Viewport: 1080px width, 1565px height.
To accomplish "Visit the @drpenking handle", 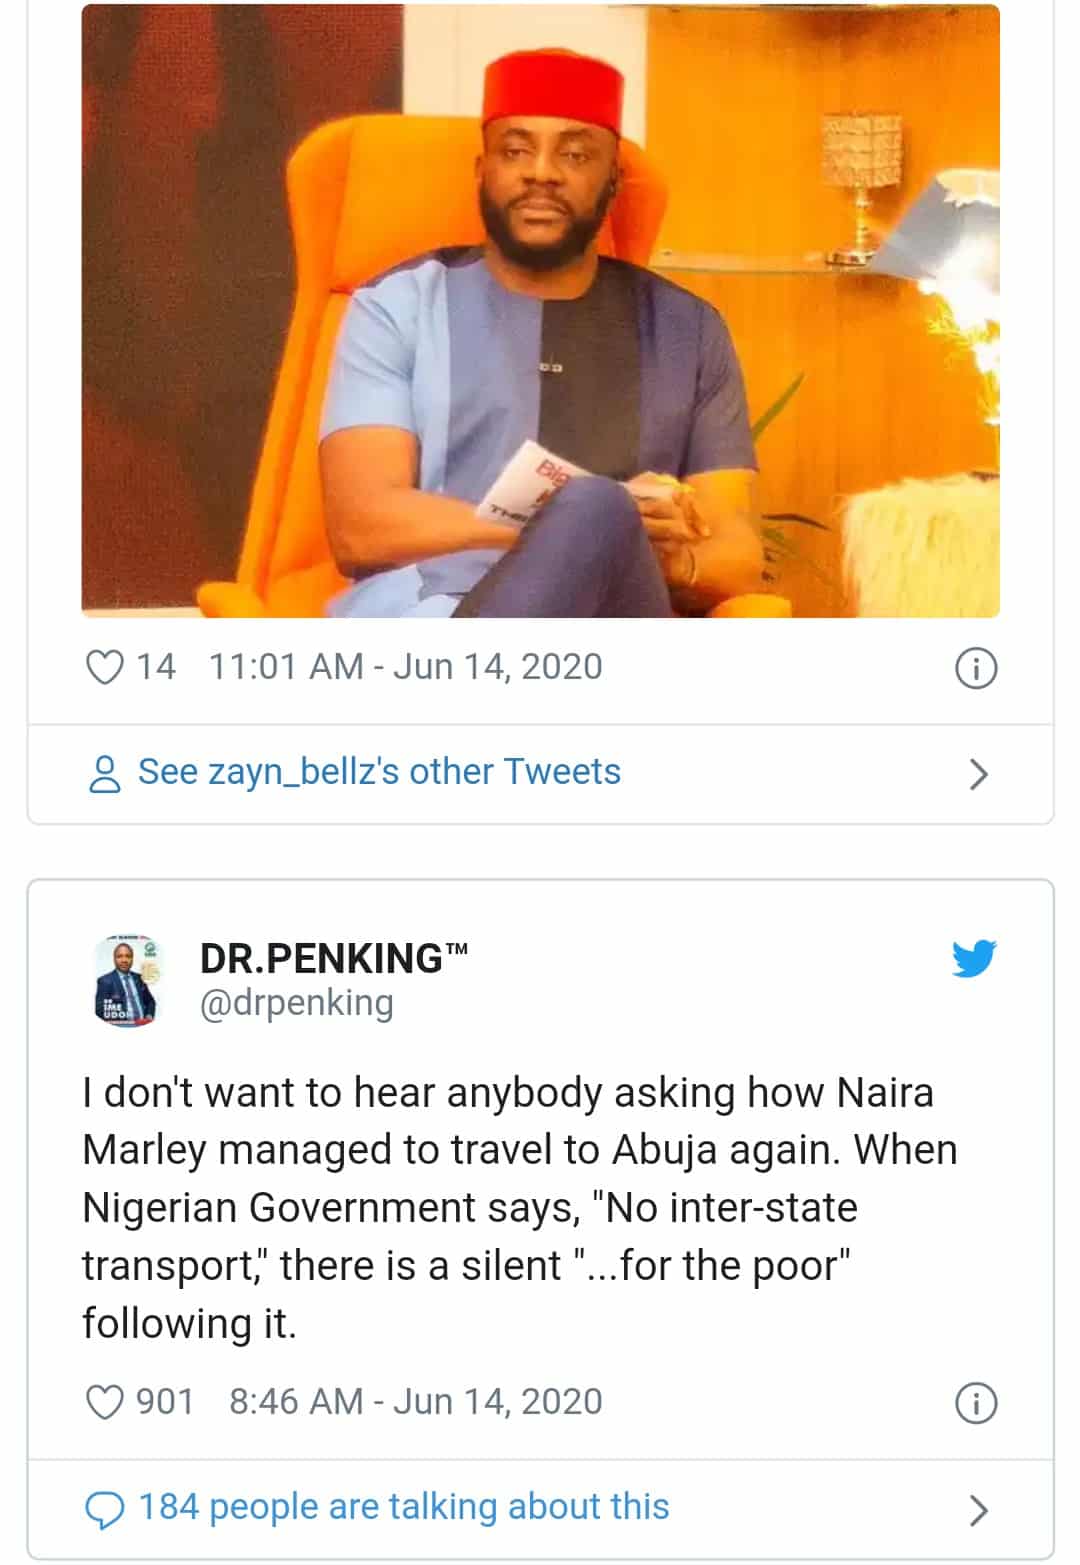I will click(297, 1003).
